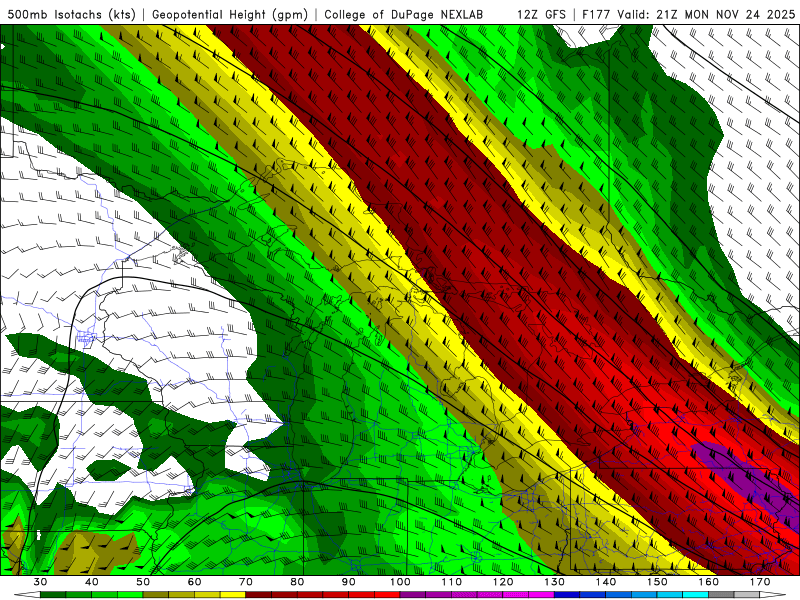Click the 30 label on the color scale
Image resolution: width=800 pixels, height=600 pixels.
pos(40,582)
